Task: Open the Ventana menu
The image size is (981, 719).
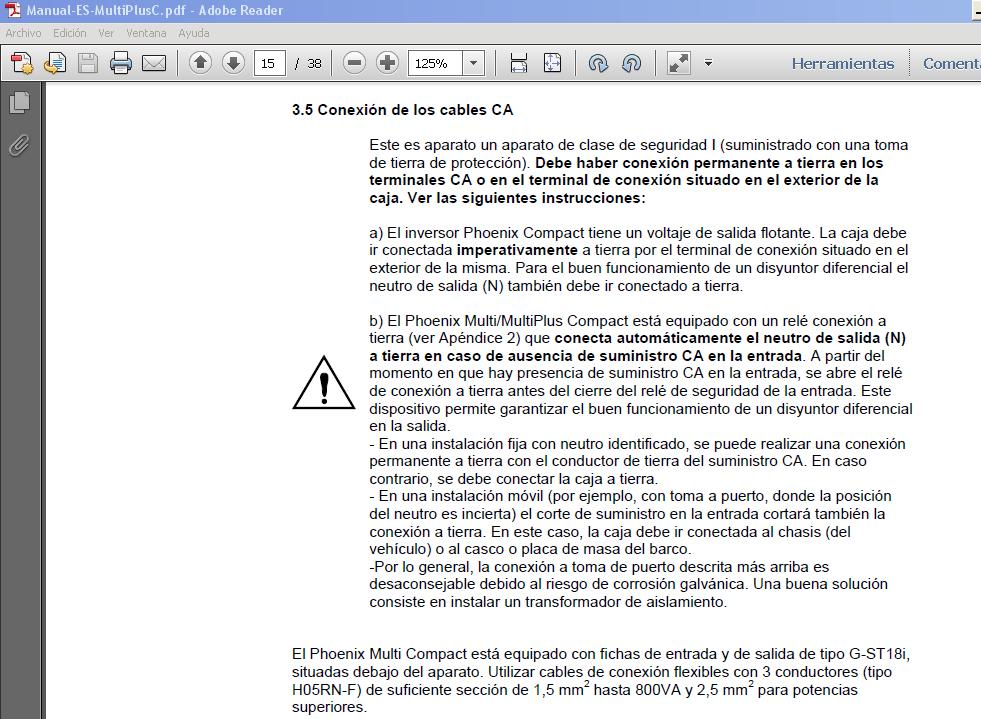Action: [x=146, y=33]
